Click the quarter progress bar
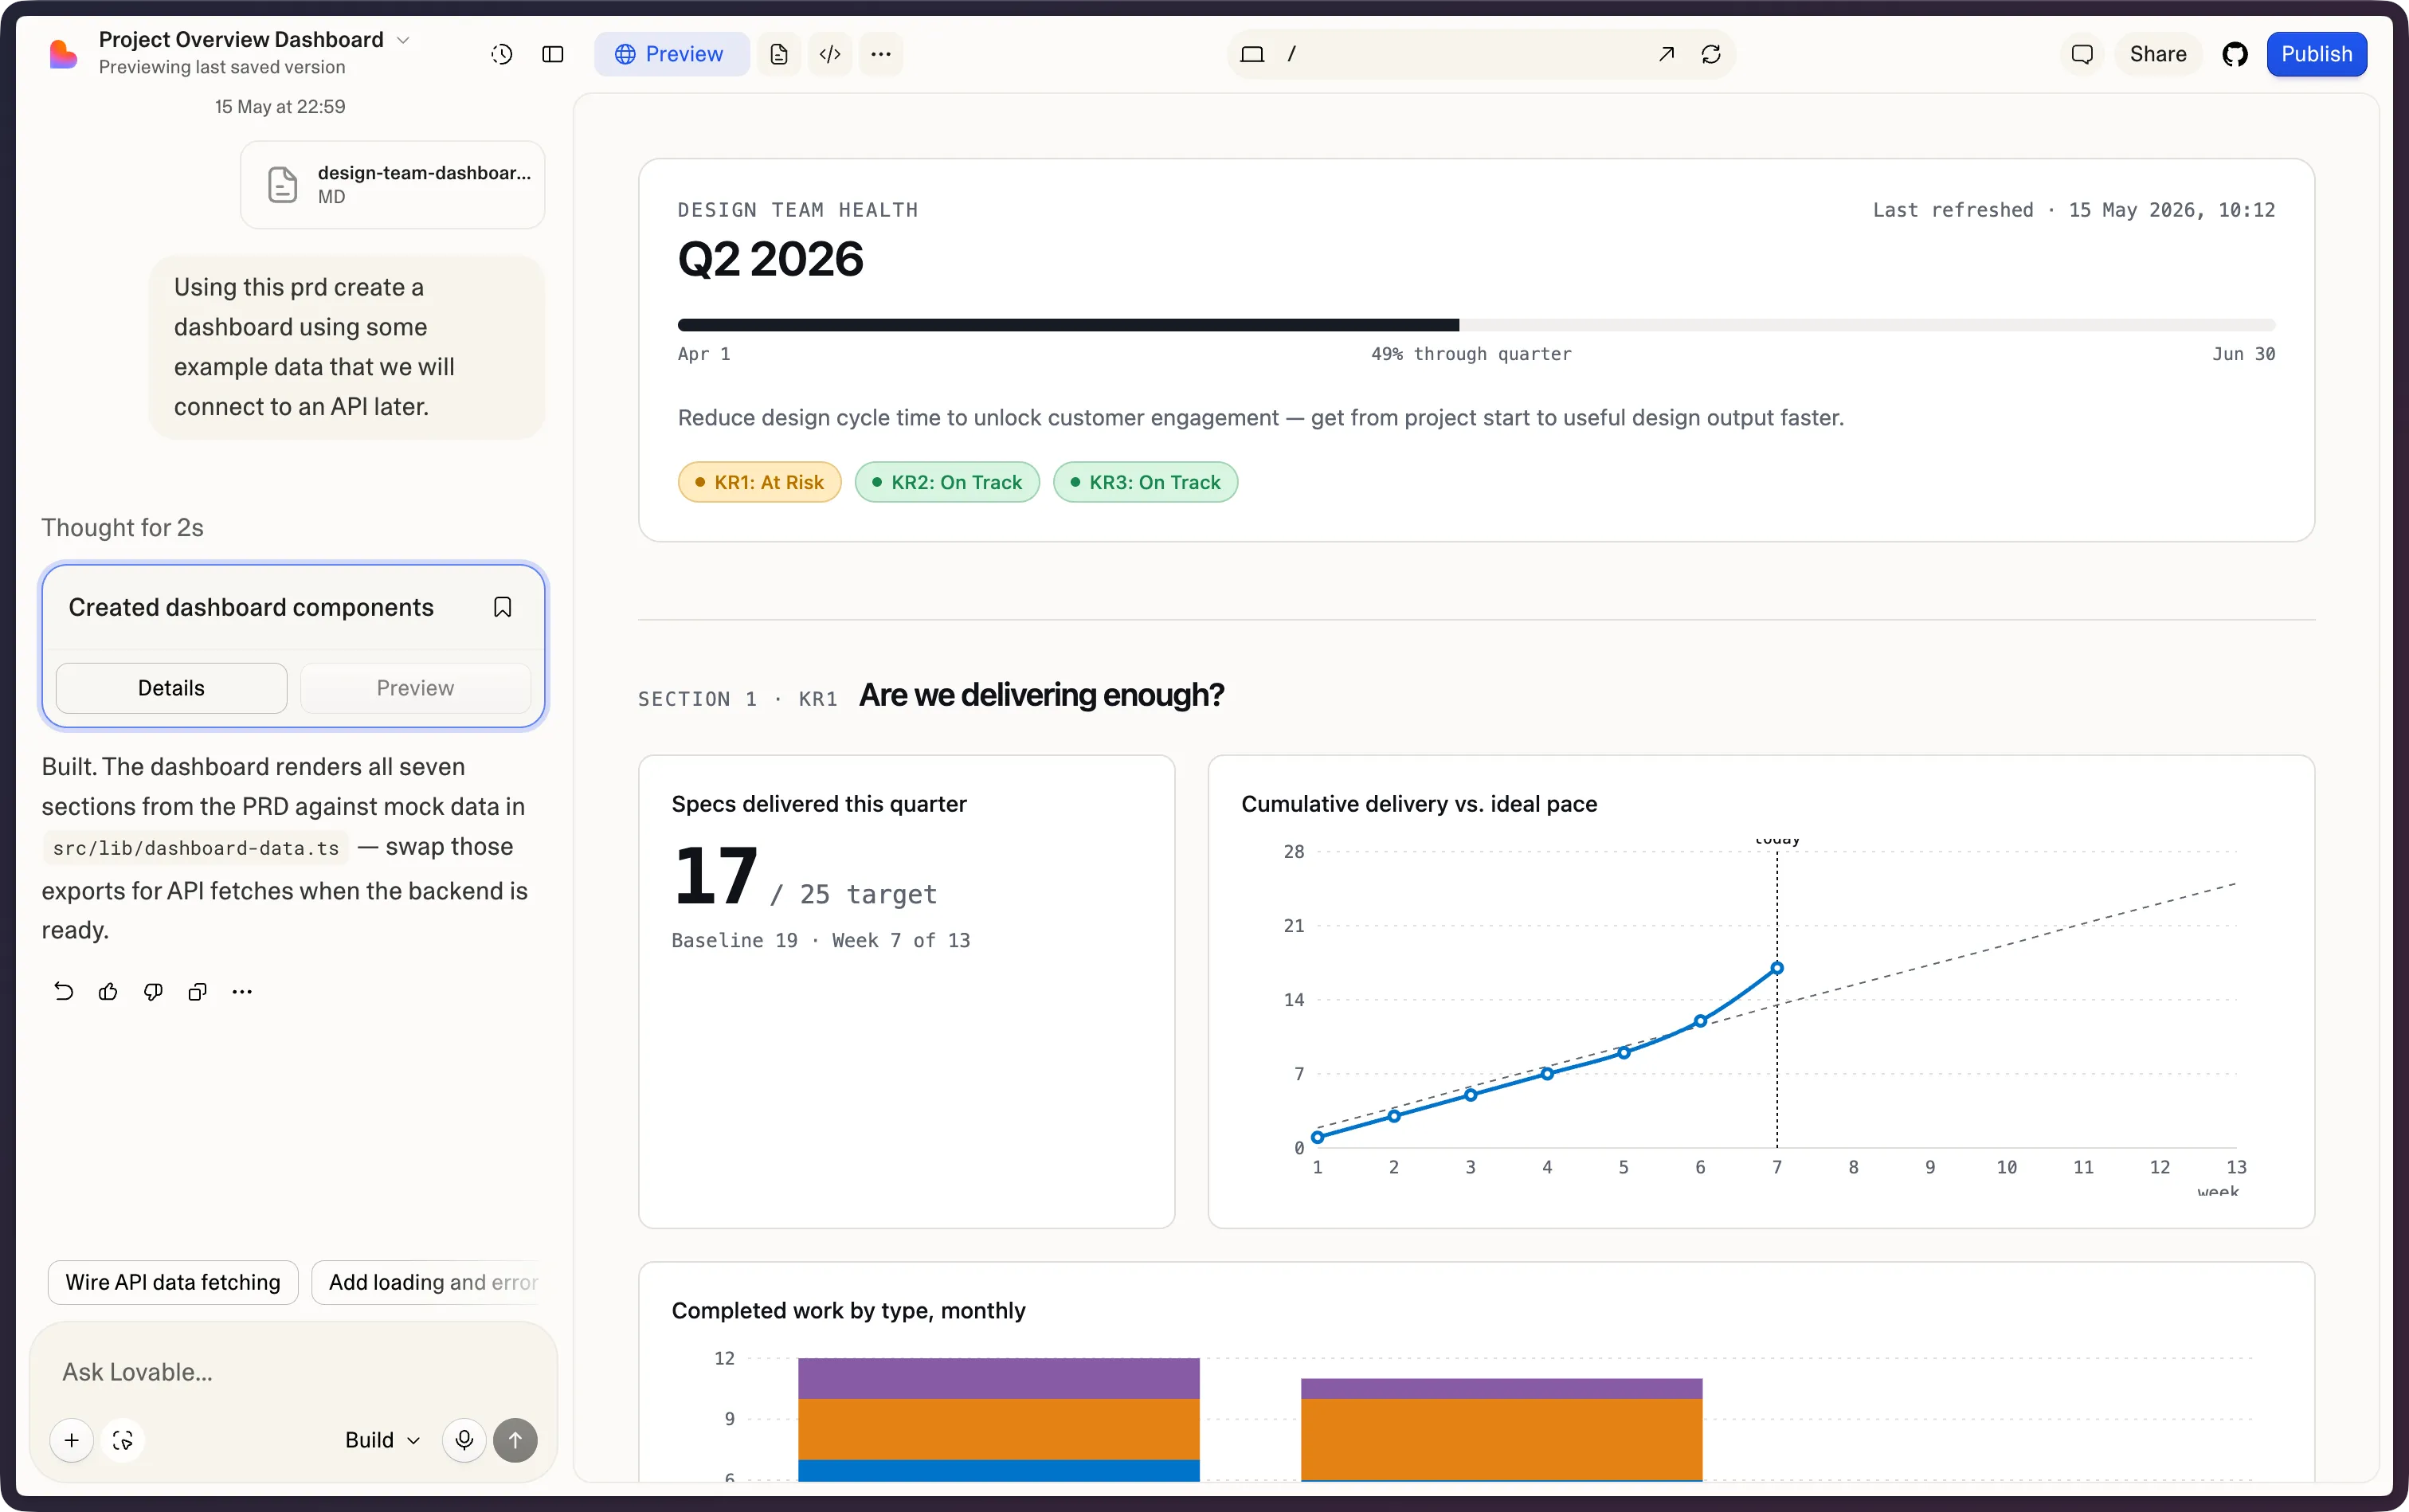Image resolution: width=2409 pixels, height=1512 pixels. click(x=1476, y=325)
